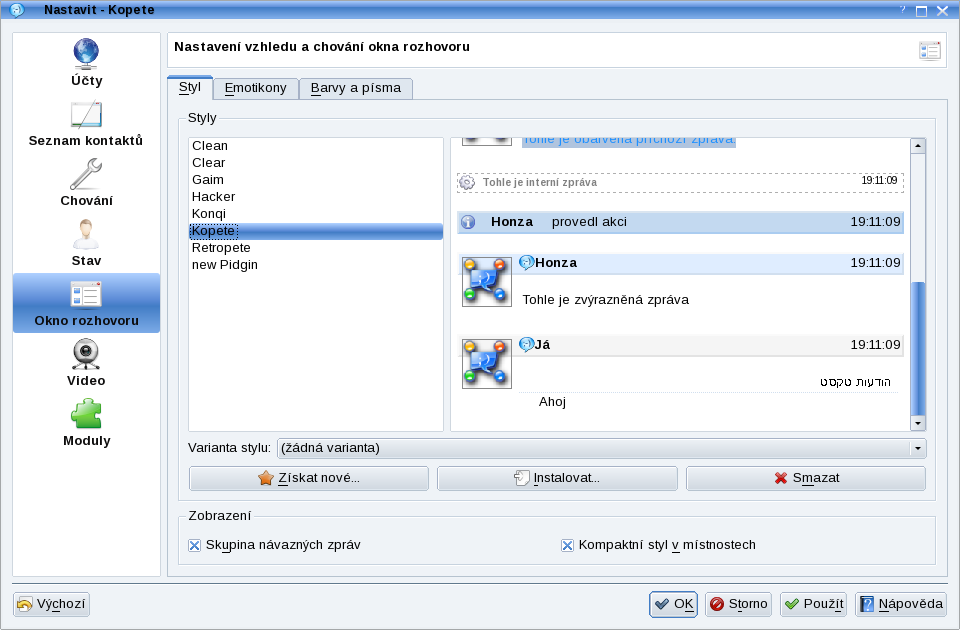Apply changes with Použít button
The width and height of the screenshot is (960, 630).
814,604
